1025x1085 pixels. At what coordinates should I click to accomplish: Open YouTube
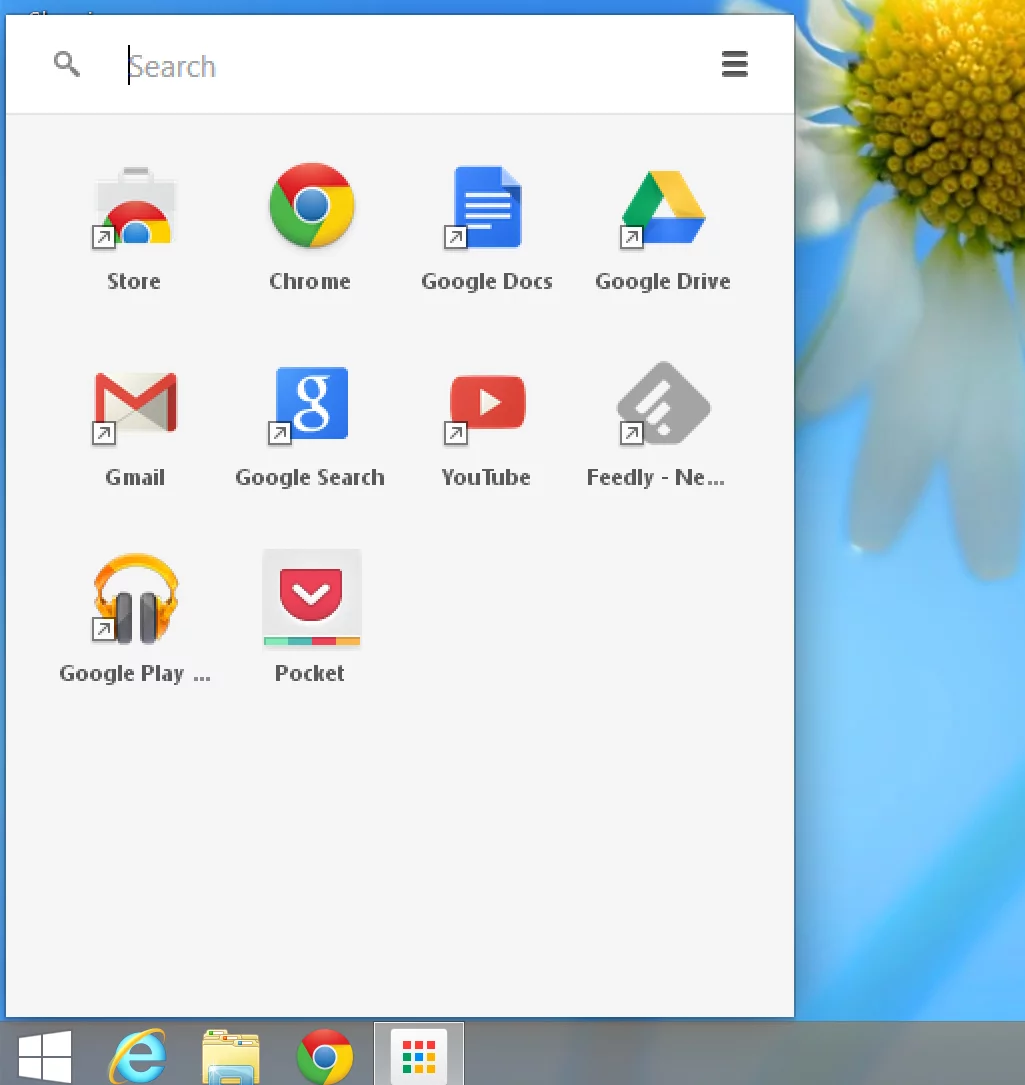point(487,403)
